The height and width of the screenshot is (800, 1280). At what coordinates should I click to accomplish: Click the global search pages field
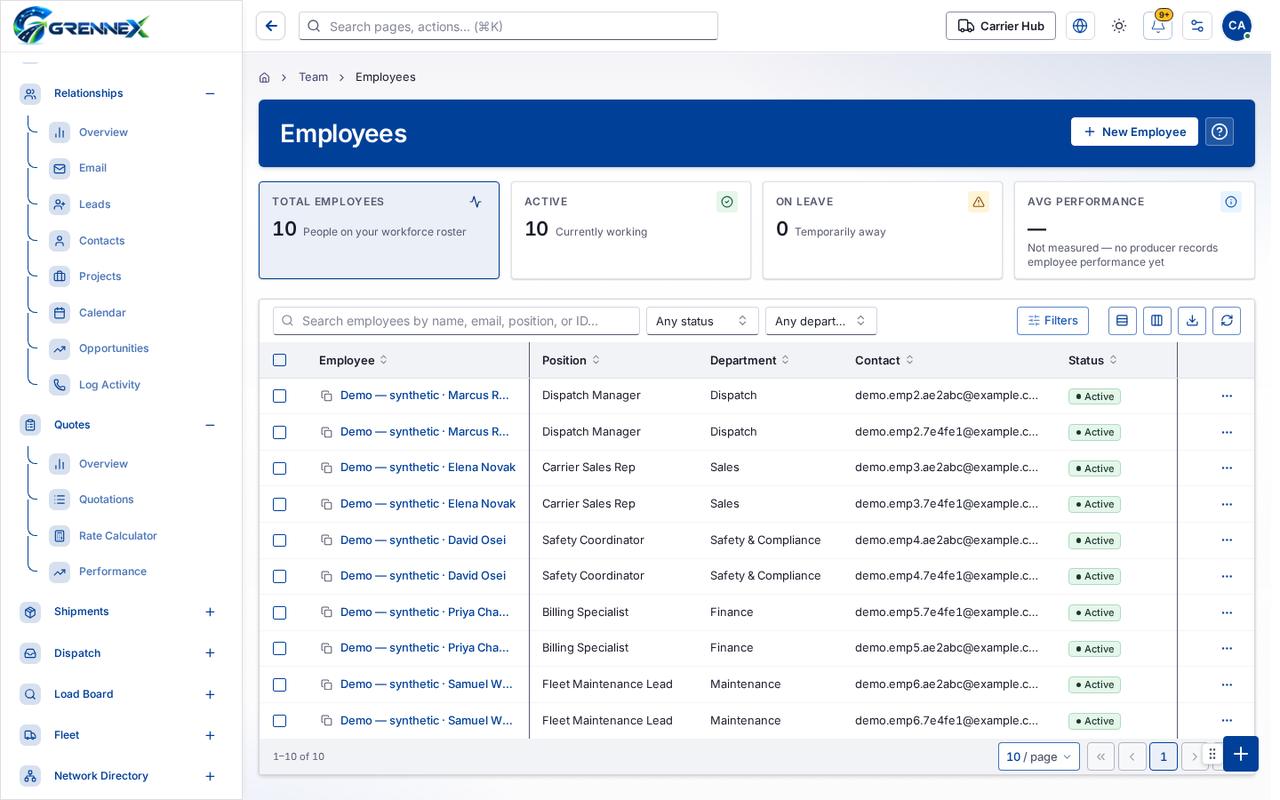pyautogui.click(x=508, y=26)
